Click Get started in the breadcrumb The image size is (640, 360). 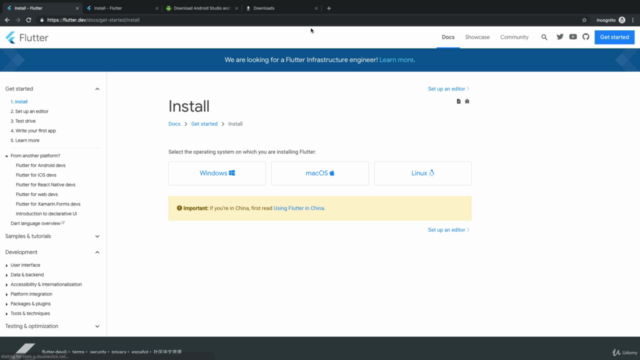(204, 124)
